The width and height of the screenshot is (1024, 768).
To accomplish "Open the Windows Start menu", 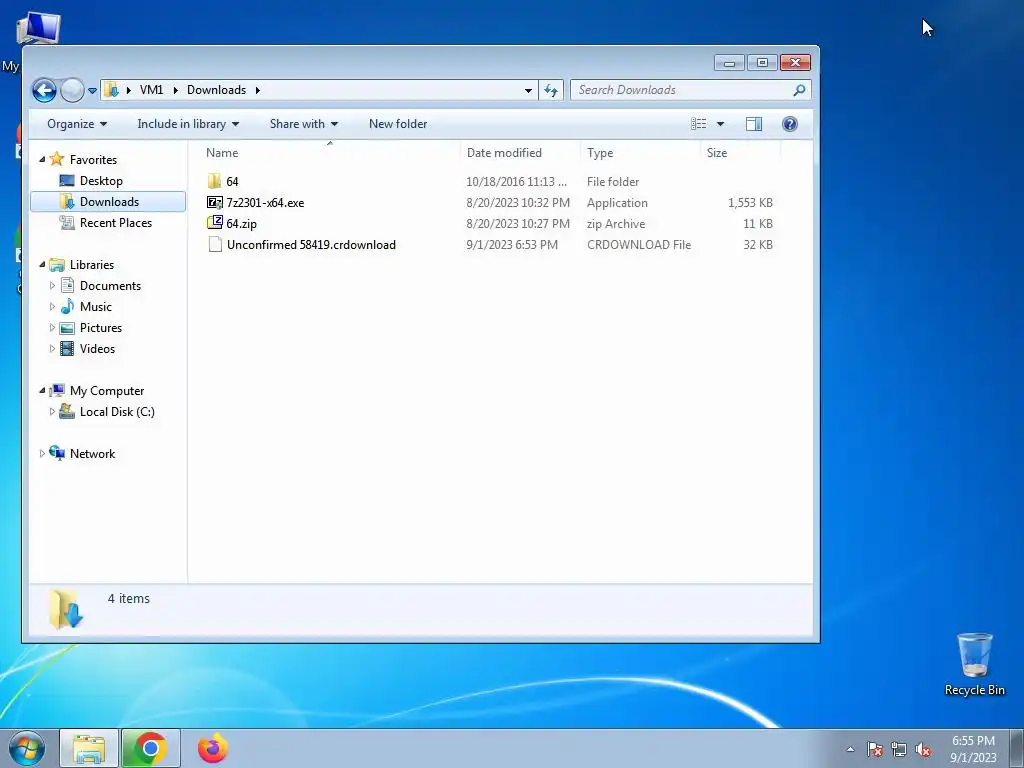I will [x=26, y=748].
